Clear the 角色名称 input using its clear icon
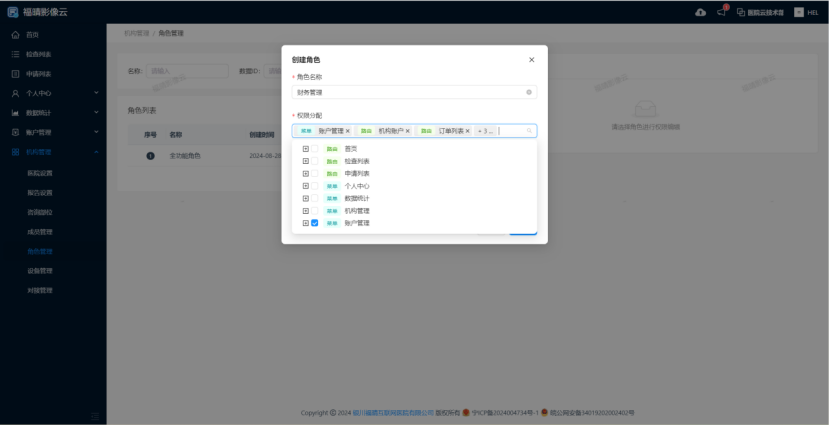 (529, 92)
